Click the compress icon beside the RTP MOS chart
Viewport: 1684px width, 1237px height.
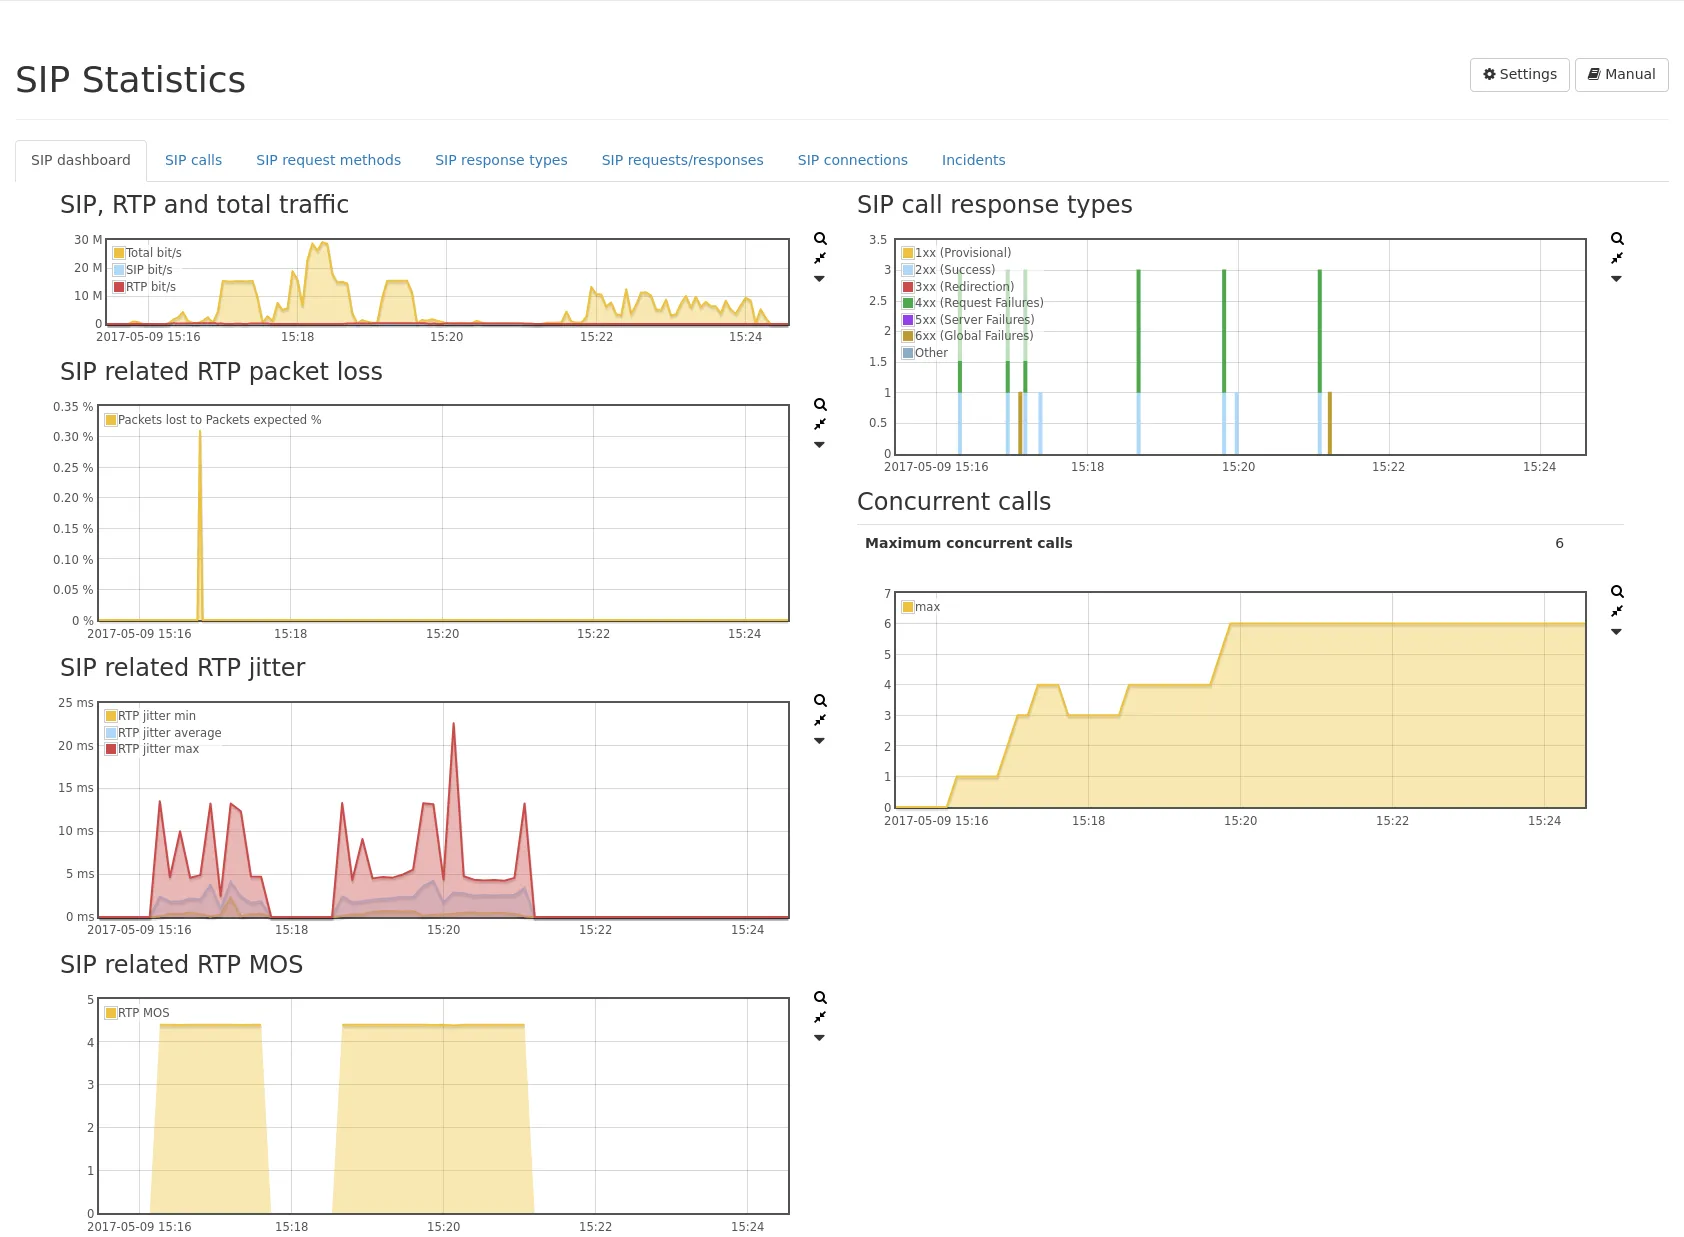820,1017
